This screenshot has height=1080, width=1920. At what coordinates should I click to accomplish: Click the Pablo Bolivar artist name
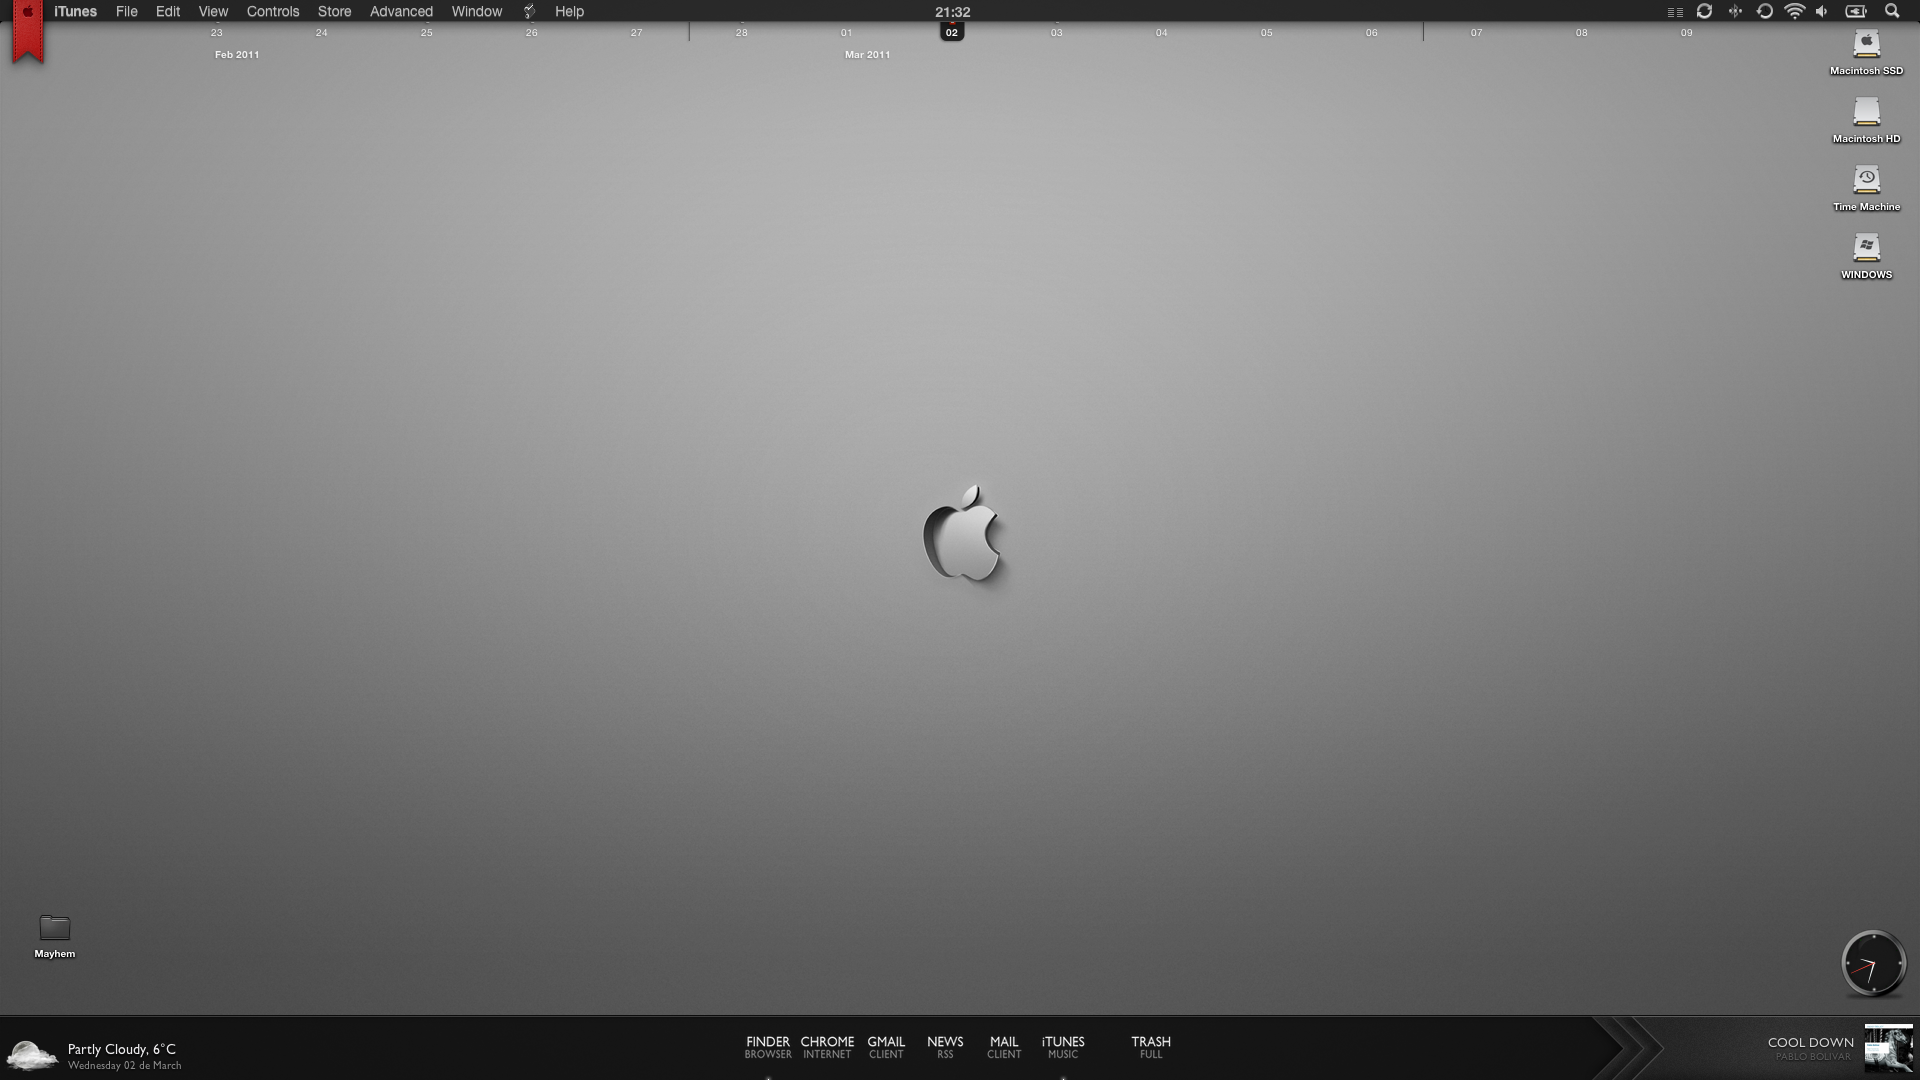[1813, 1057]
